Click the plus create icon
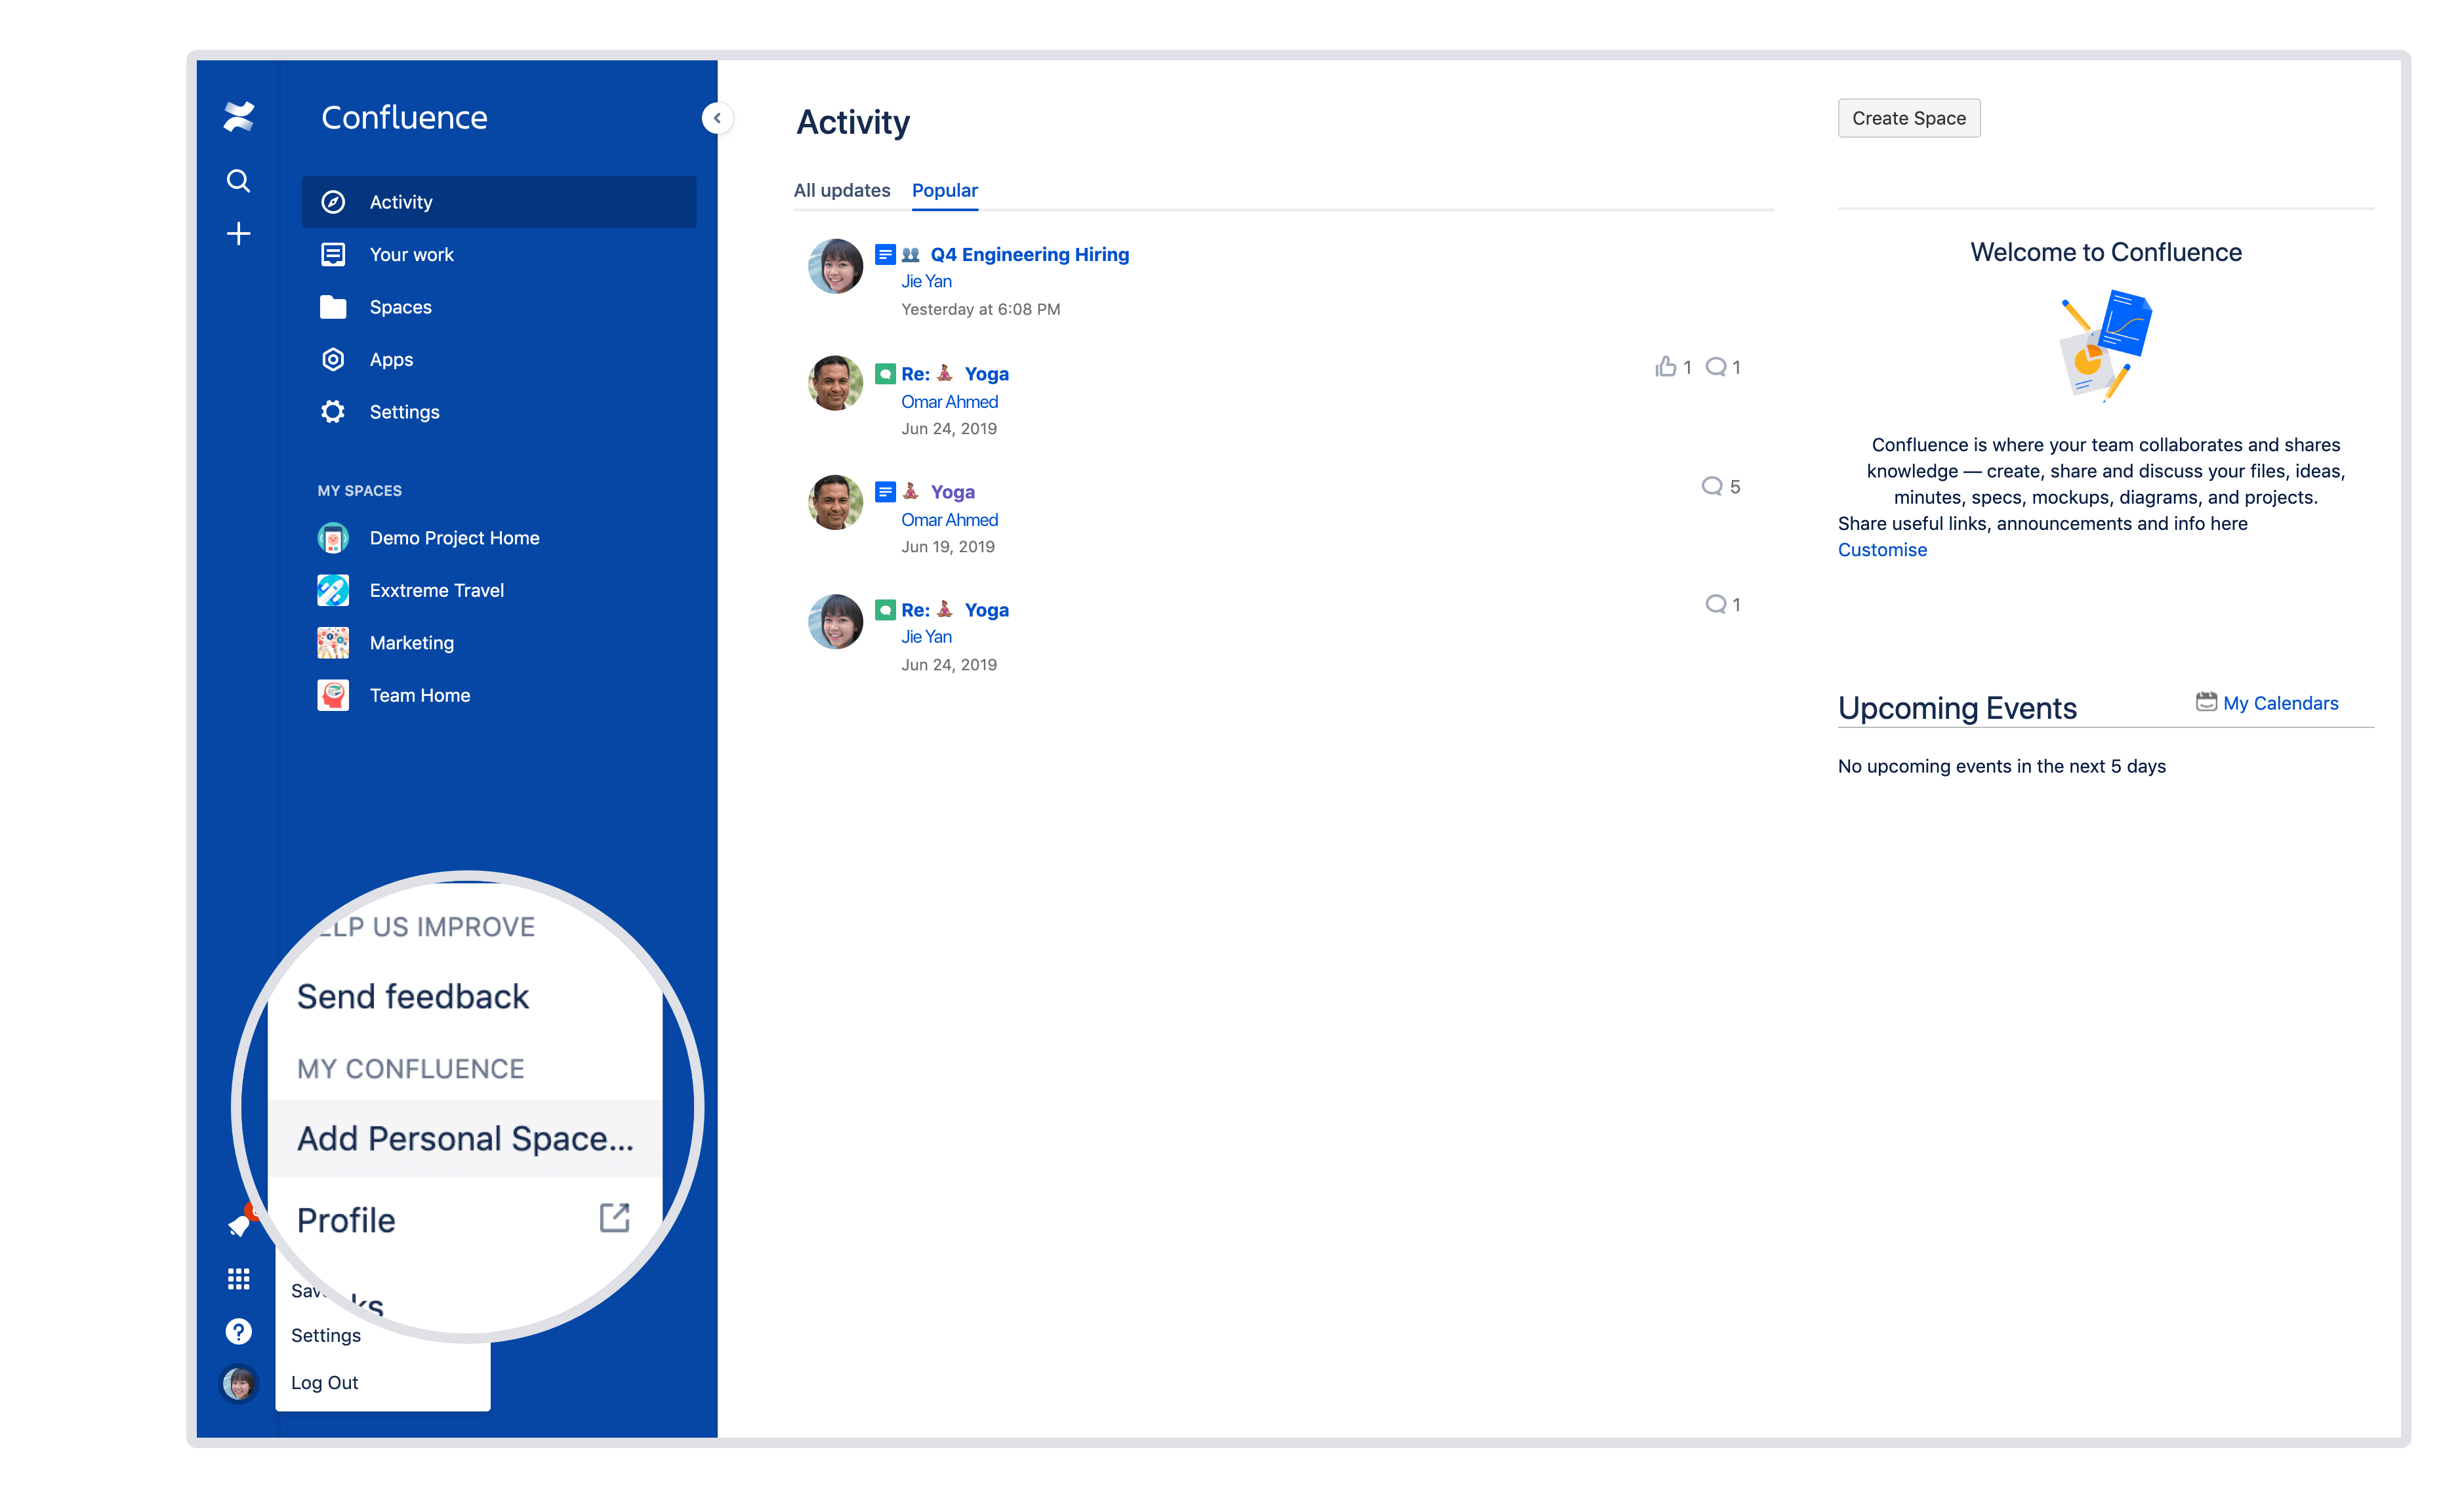The height and width of the screenshot is (1498, 2464). coord(238,234)
